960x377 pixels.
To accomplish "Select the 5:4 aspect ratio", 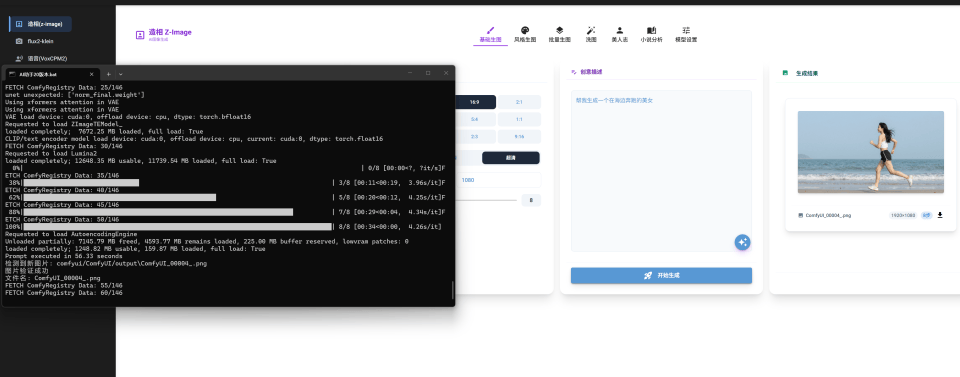I will [475, 119].
